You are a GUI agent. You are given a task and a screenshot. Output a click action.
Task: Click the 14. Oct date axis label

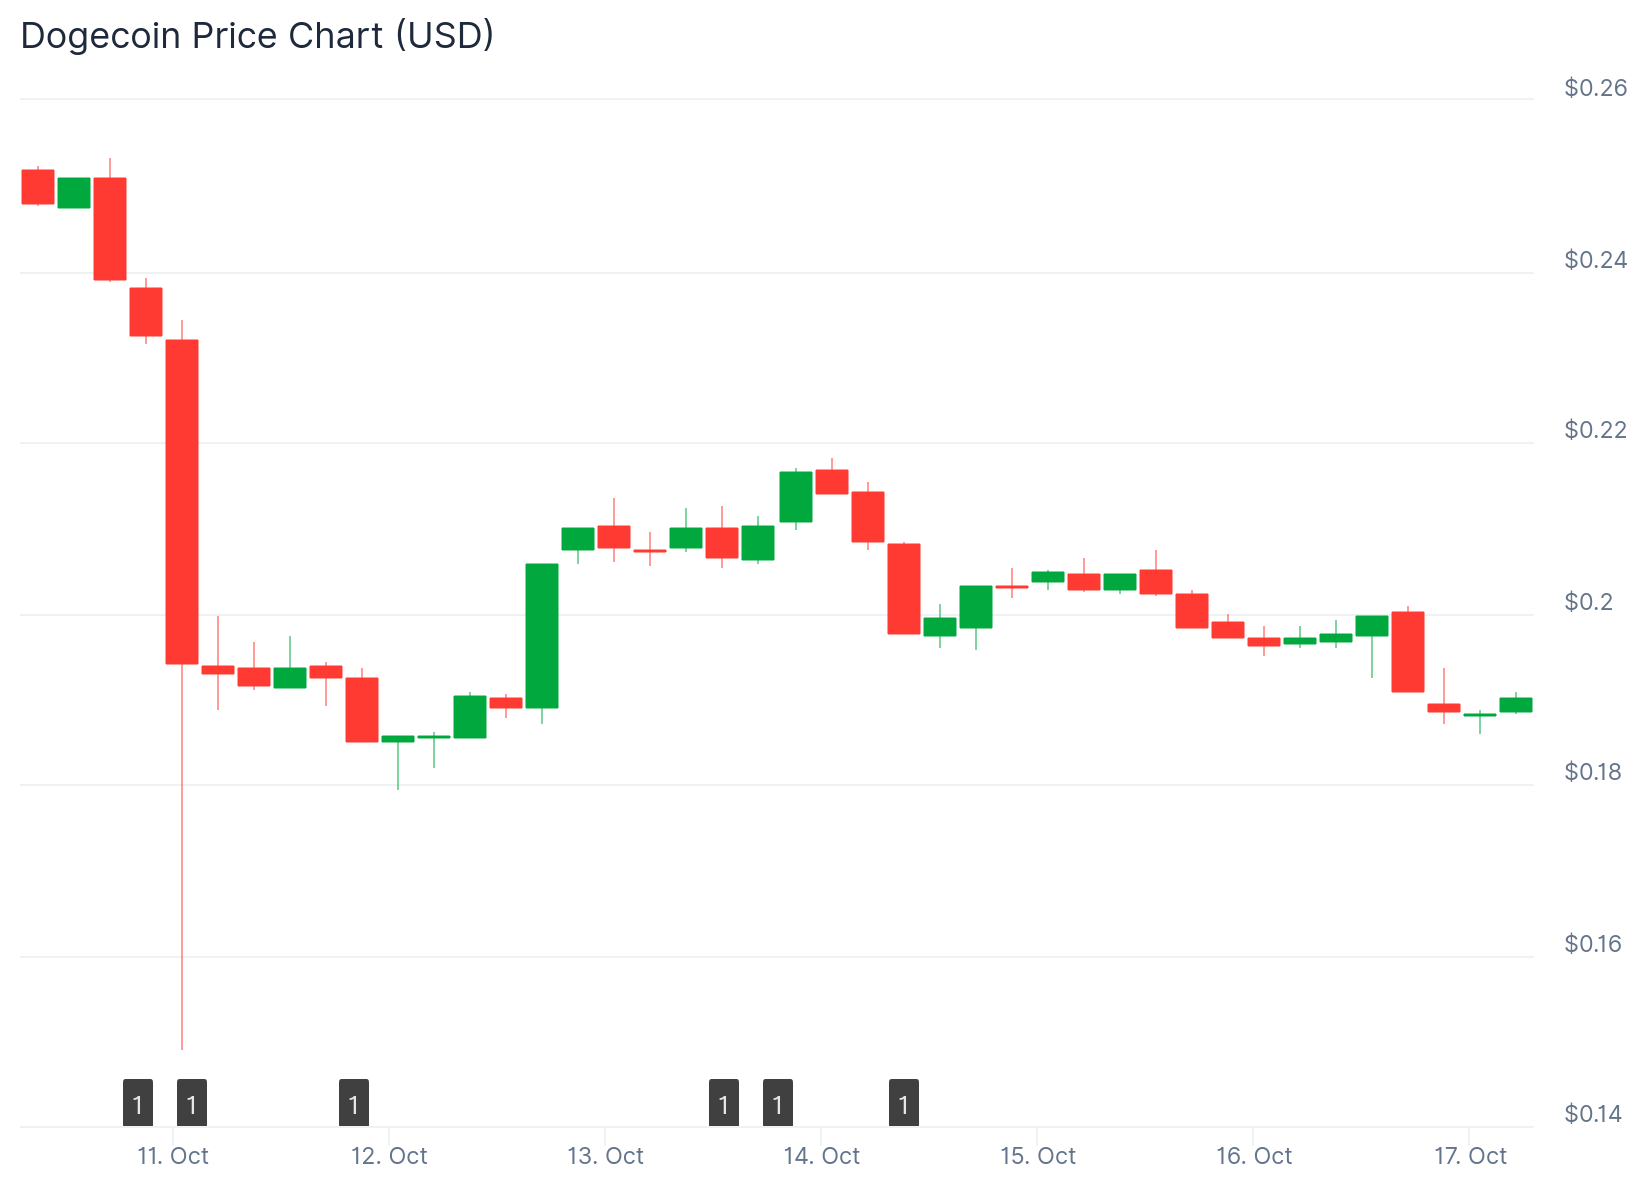click(x=822, y=1156)
